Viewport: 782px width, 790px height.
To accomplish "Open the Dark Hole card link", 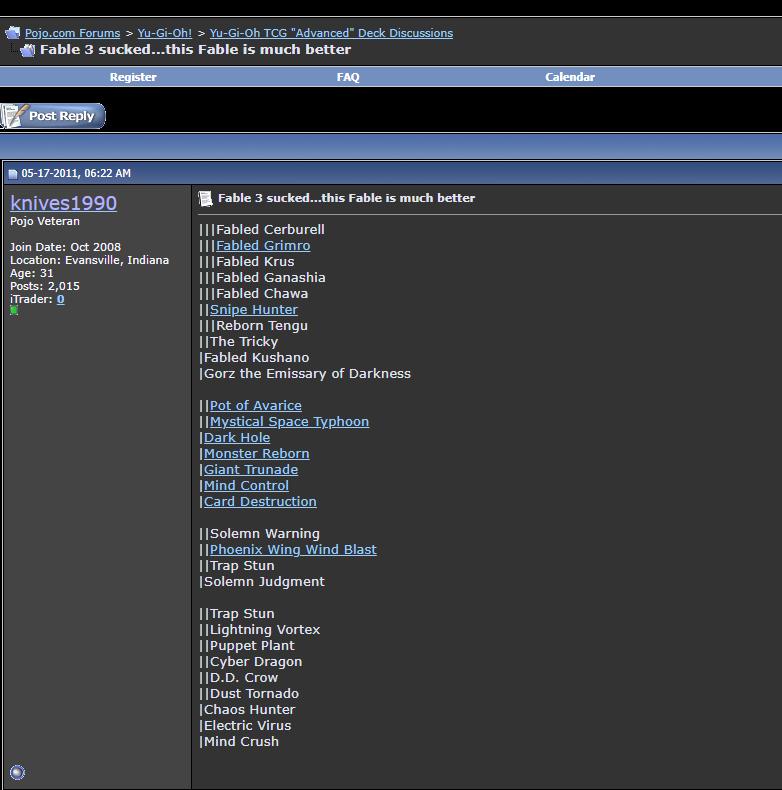I will click(237, 437).
